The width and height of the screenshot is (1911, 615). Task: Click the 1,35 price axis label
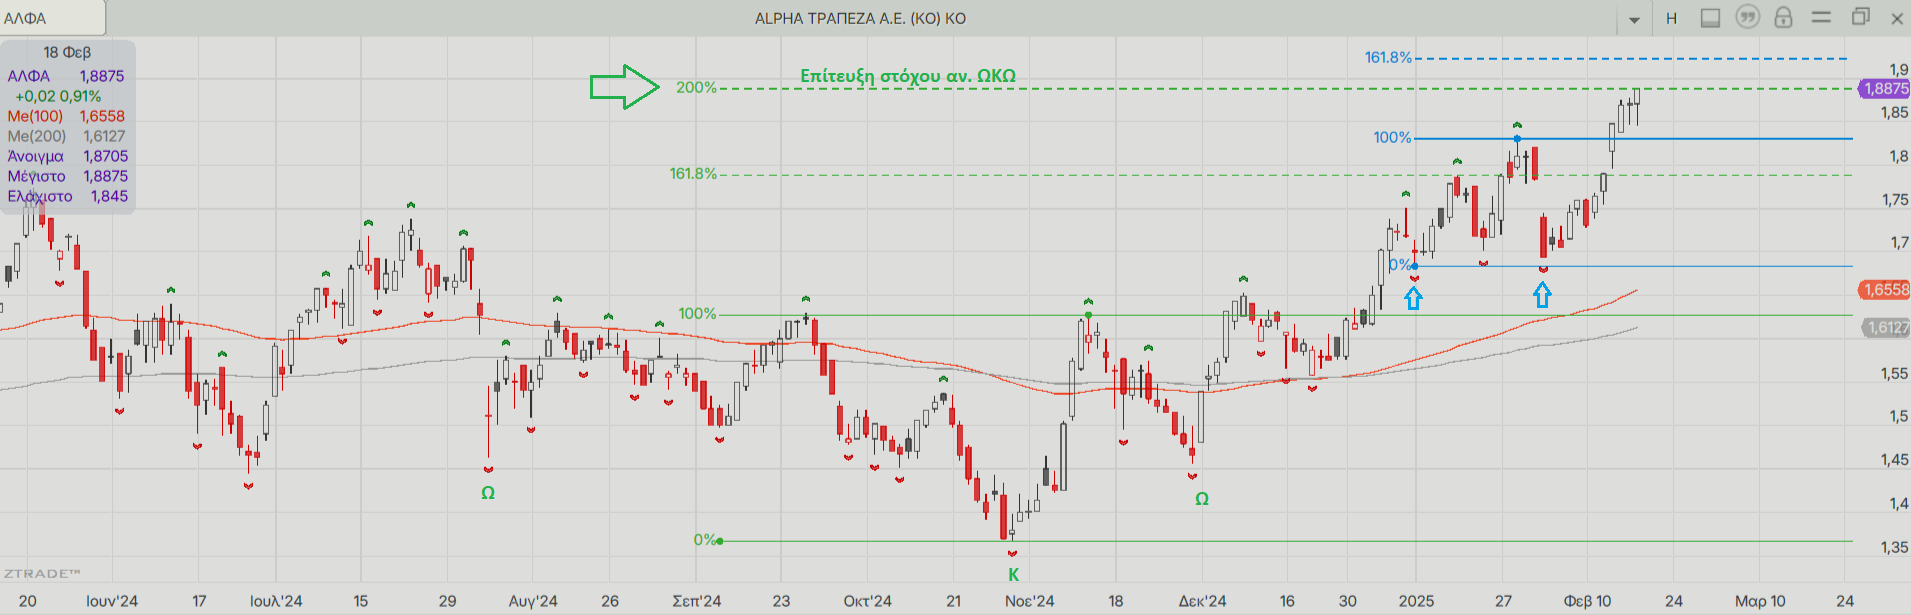[x=1893, y=548]
